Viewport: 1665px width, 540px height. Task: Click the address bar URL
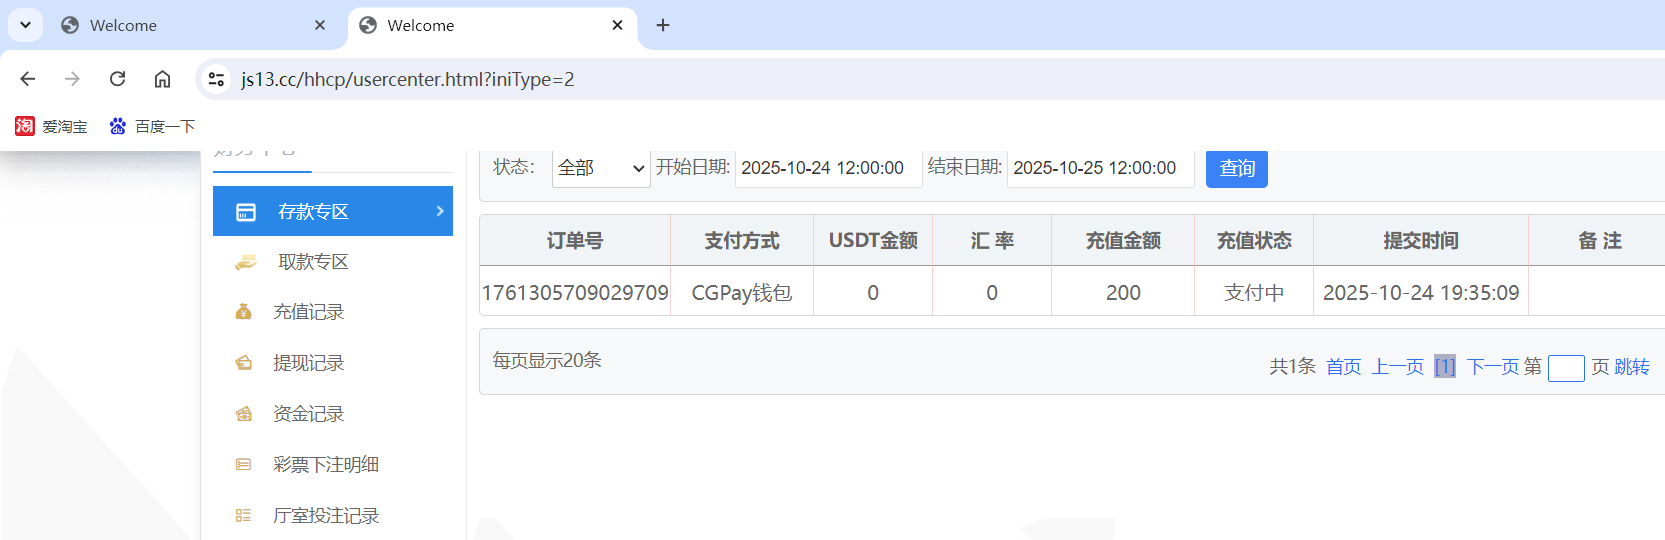[x=408, y=79]
